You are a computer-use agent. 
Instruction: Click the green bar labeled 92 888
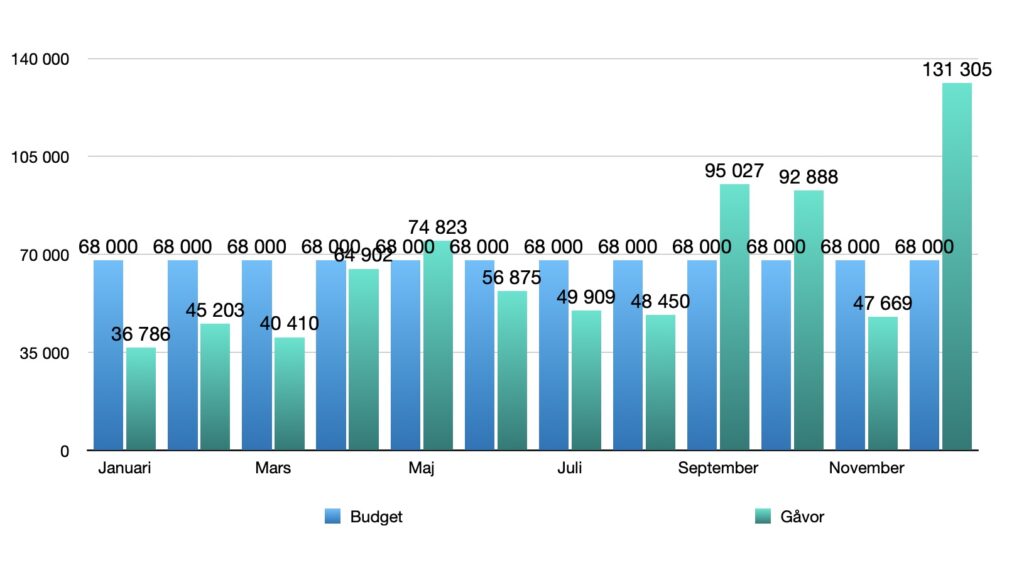click(x=808, y=320)
